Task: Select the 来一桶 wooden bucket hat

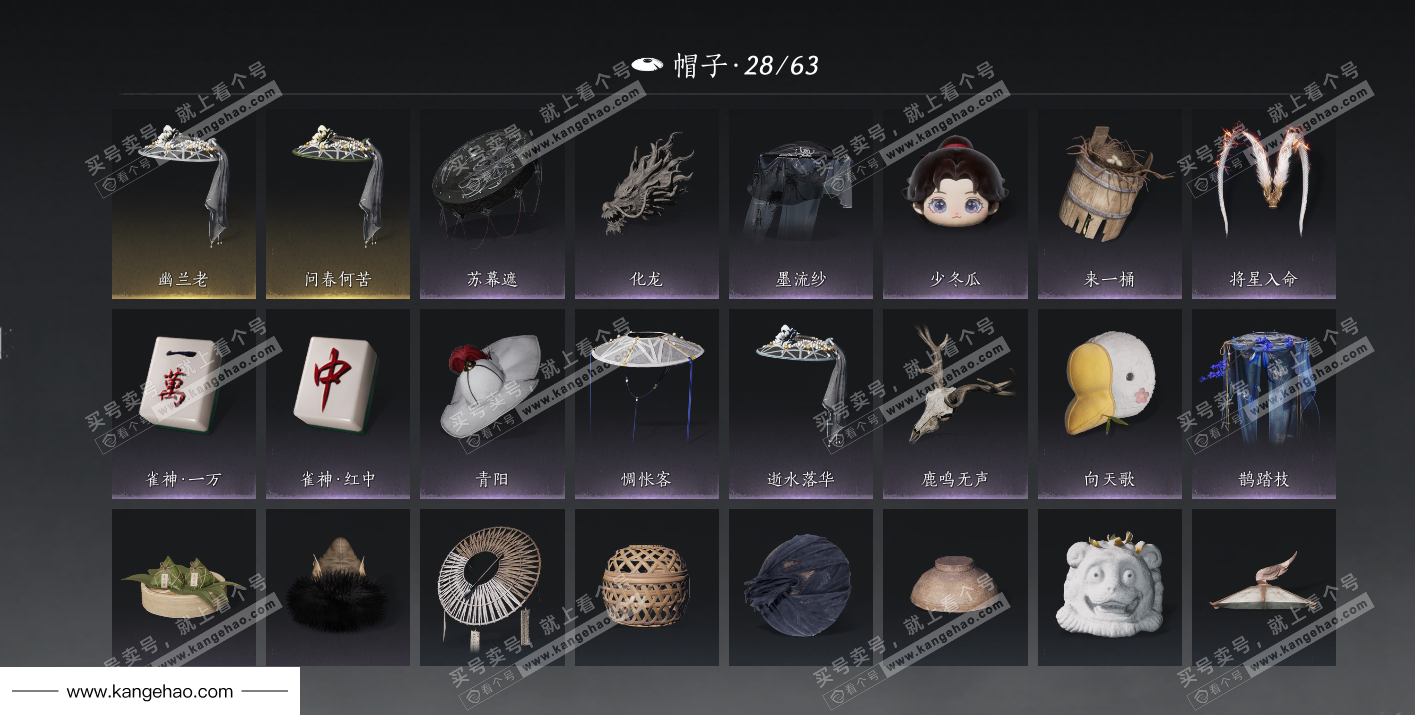Action: point(1110,204)
